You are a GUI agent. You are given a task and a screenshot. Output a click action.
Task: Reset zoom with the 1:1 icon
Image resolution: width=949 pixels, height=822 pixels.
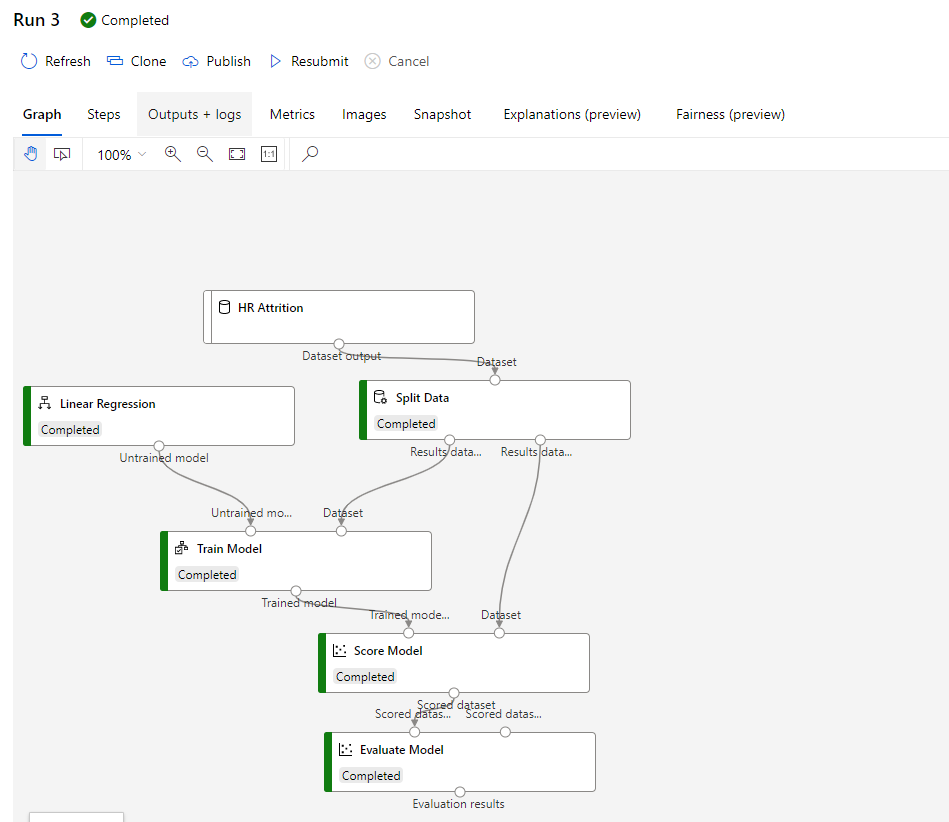(268, 154)
